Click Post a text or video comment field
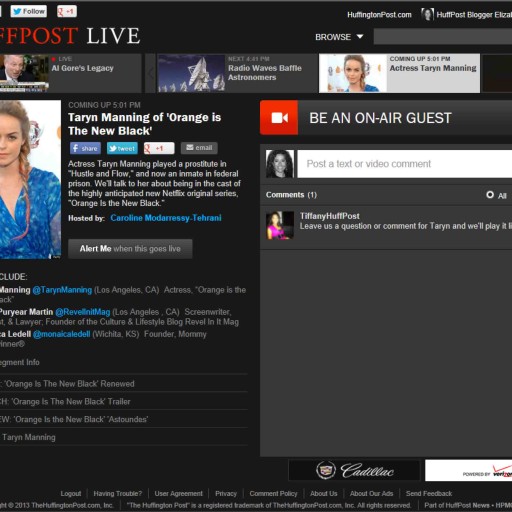512x512 pixels. 405,164
